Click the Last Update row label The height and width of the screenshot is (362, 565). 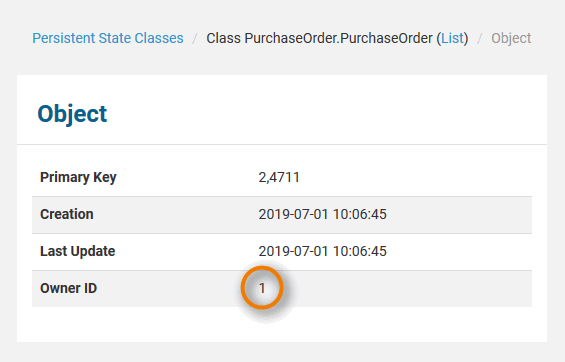click(77, 251)
